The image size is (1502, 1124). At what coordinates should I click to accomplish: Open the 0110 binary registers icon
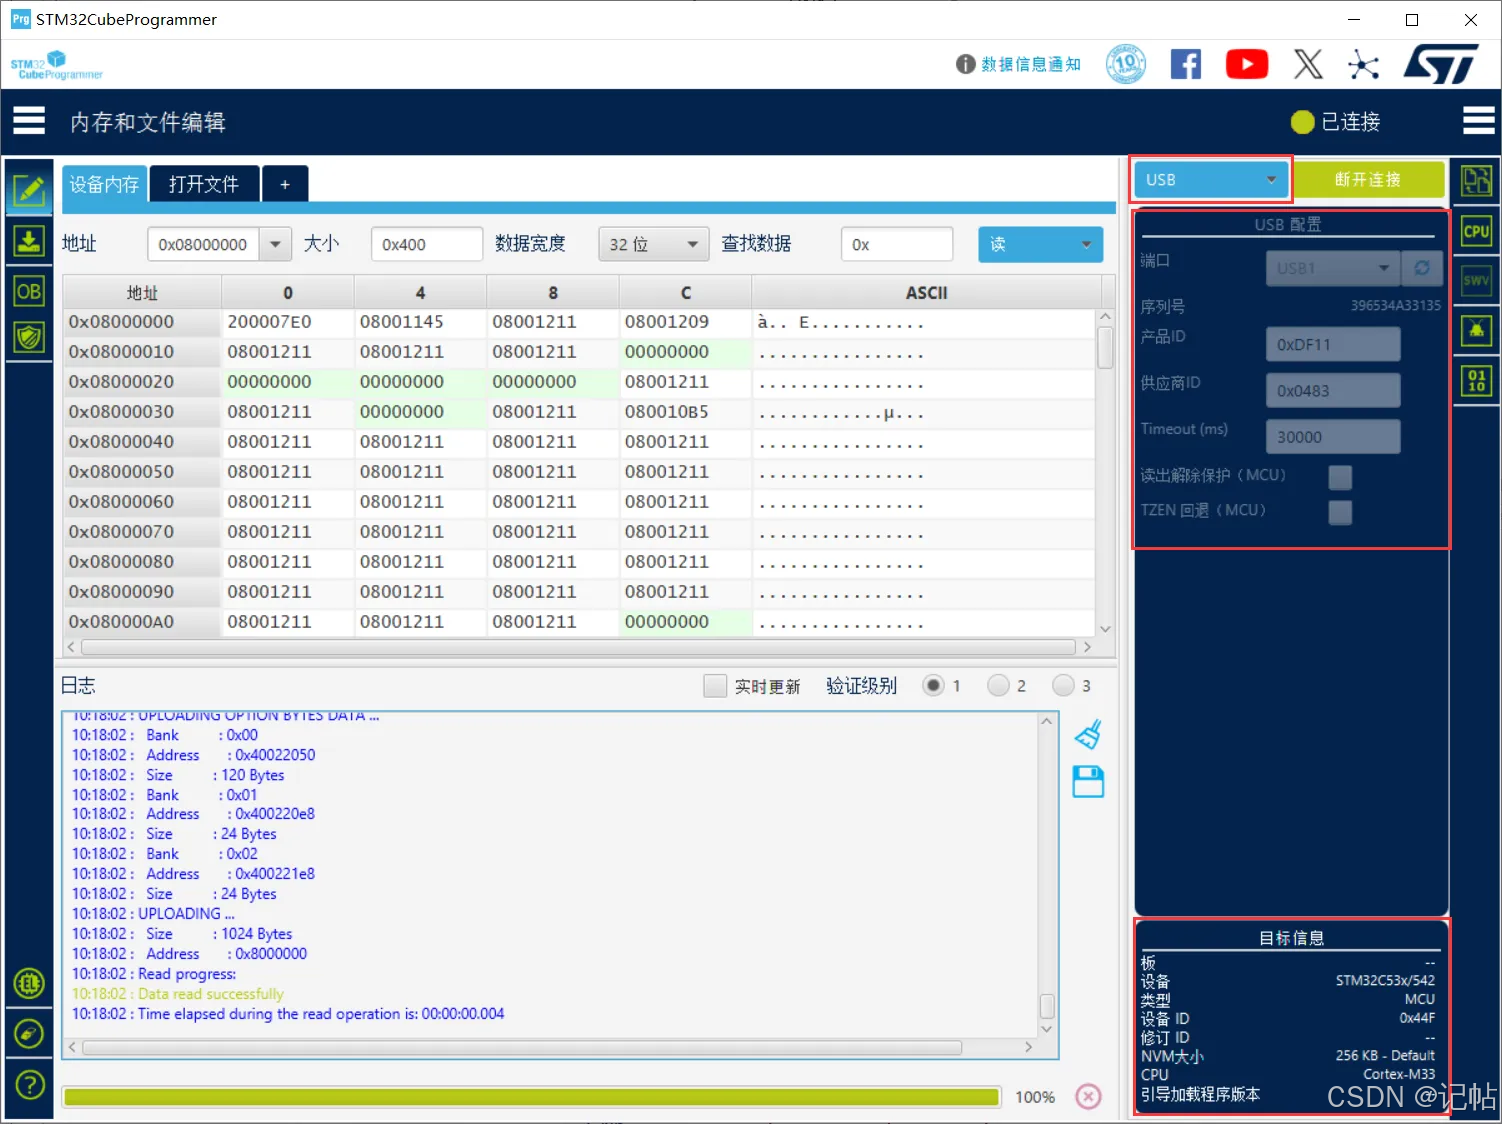pos(1476,381)
